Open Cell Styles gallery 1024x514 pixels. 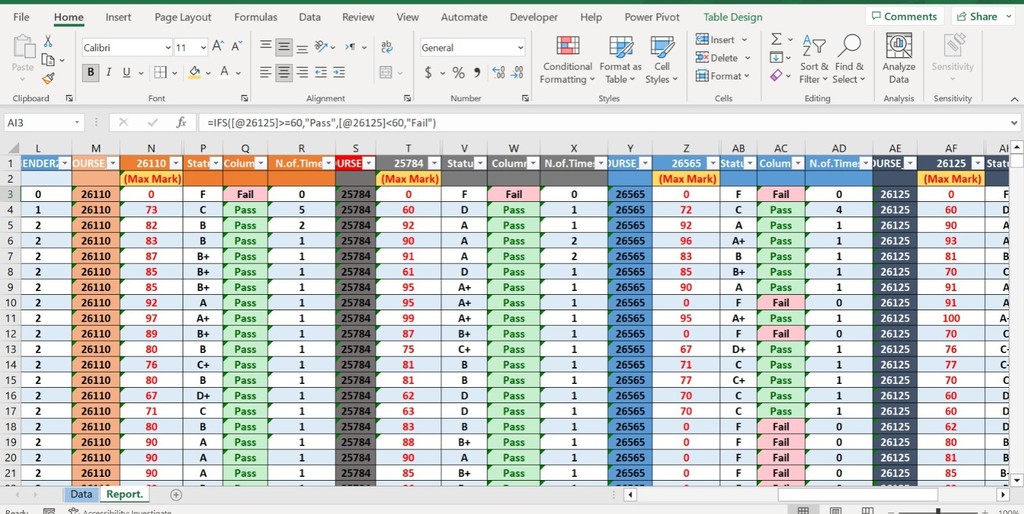pos(662,60)
